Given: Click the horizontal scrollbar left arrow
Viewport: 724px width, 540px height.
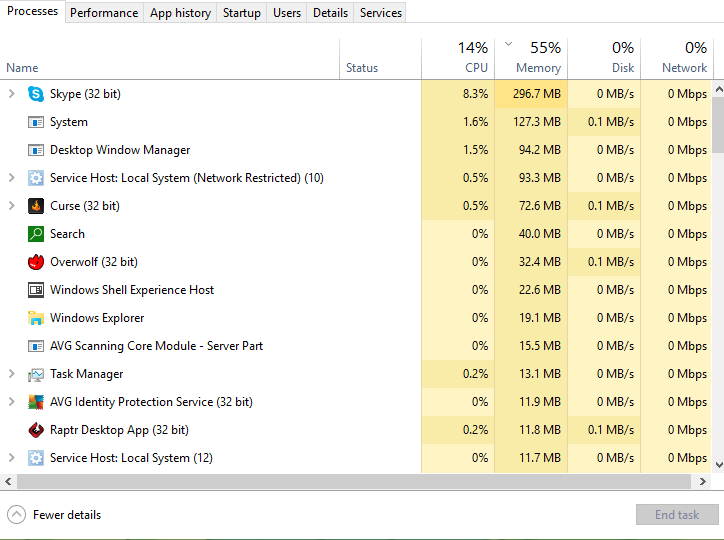Looking at the screenshot, I should 8,481.
